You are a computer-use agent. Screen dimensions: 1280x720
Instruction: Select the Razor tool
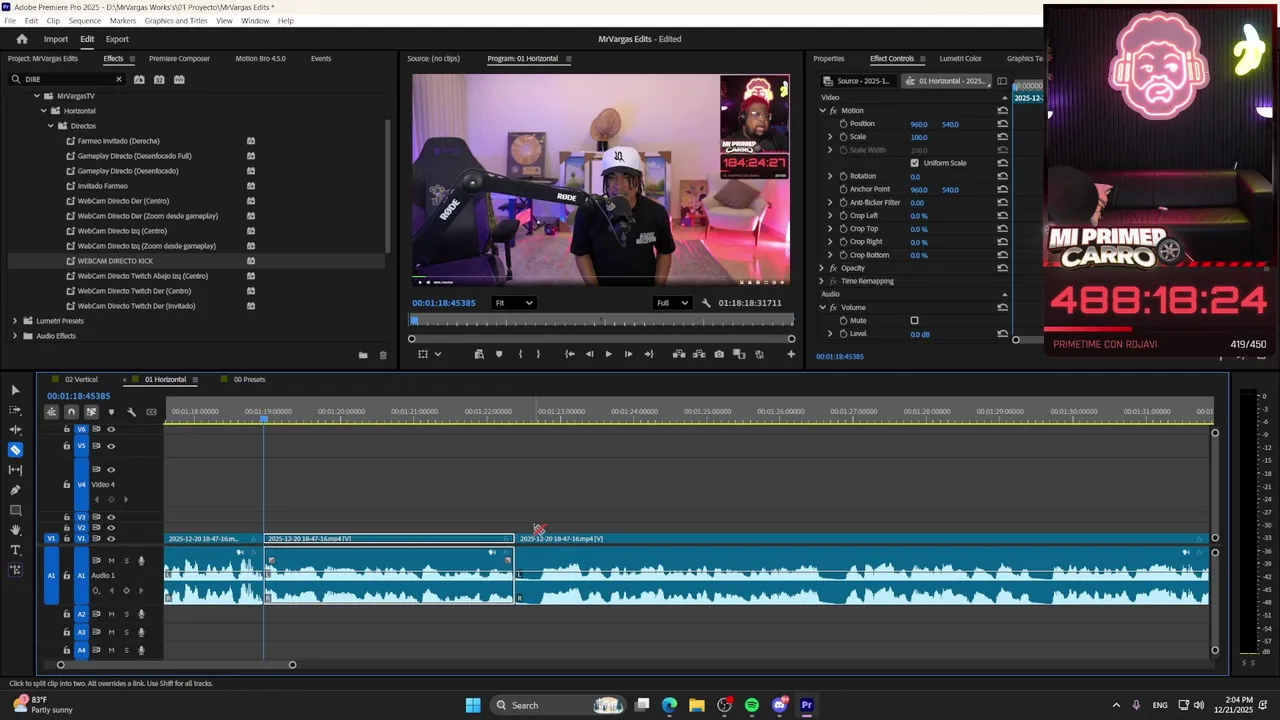click(x=15, y=450)
